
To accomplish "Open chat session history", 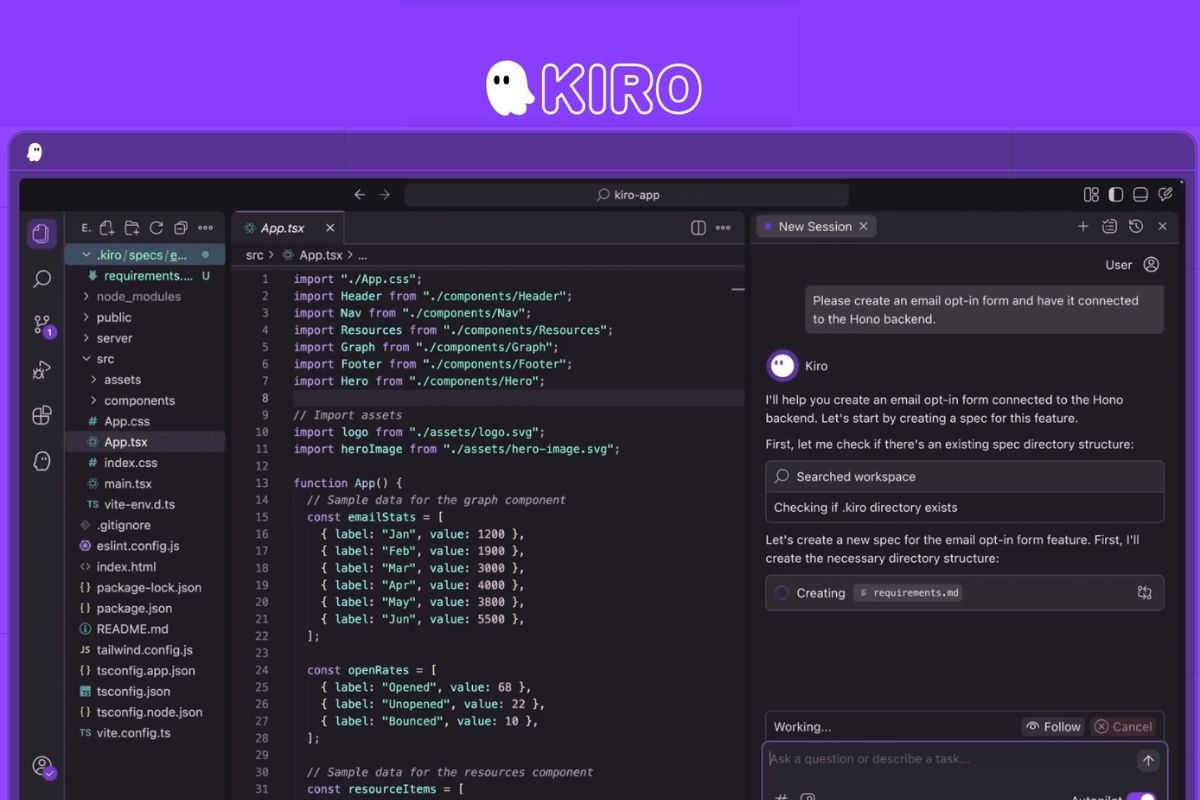I will tap(1136, 227).
